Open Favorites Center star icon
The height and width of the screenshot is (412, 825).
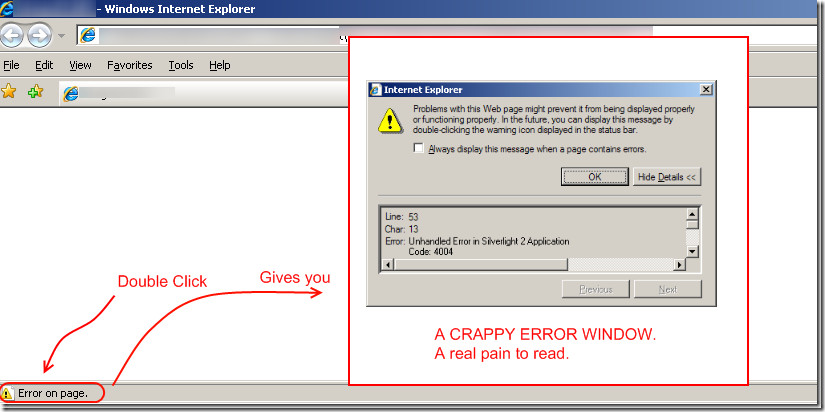8,92
